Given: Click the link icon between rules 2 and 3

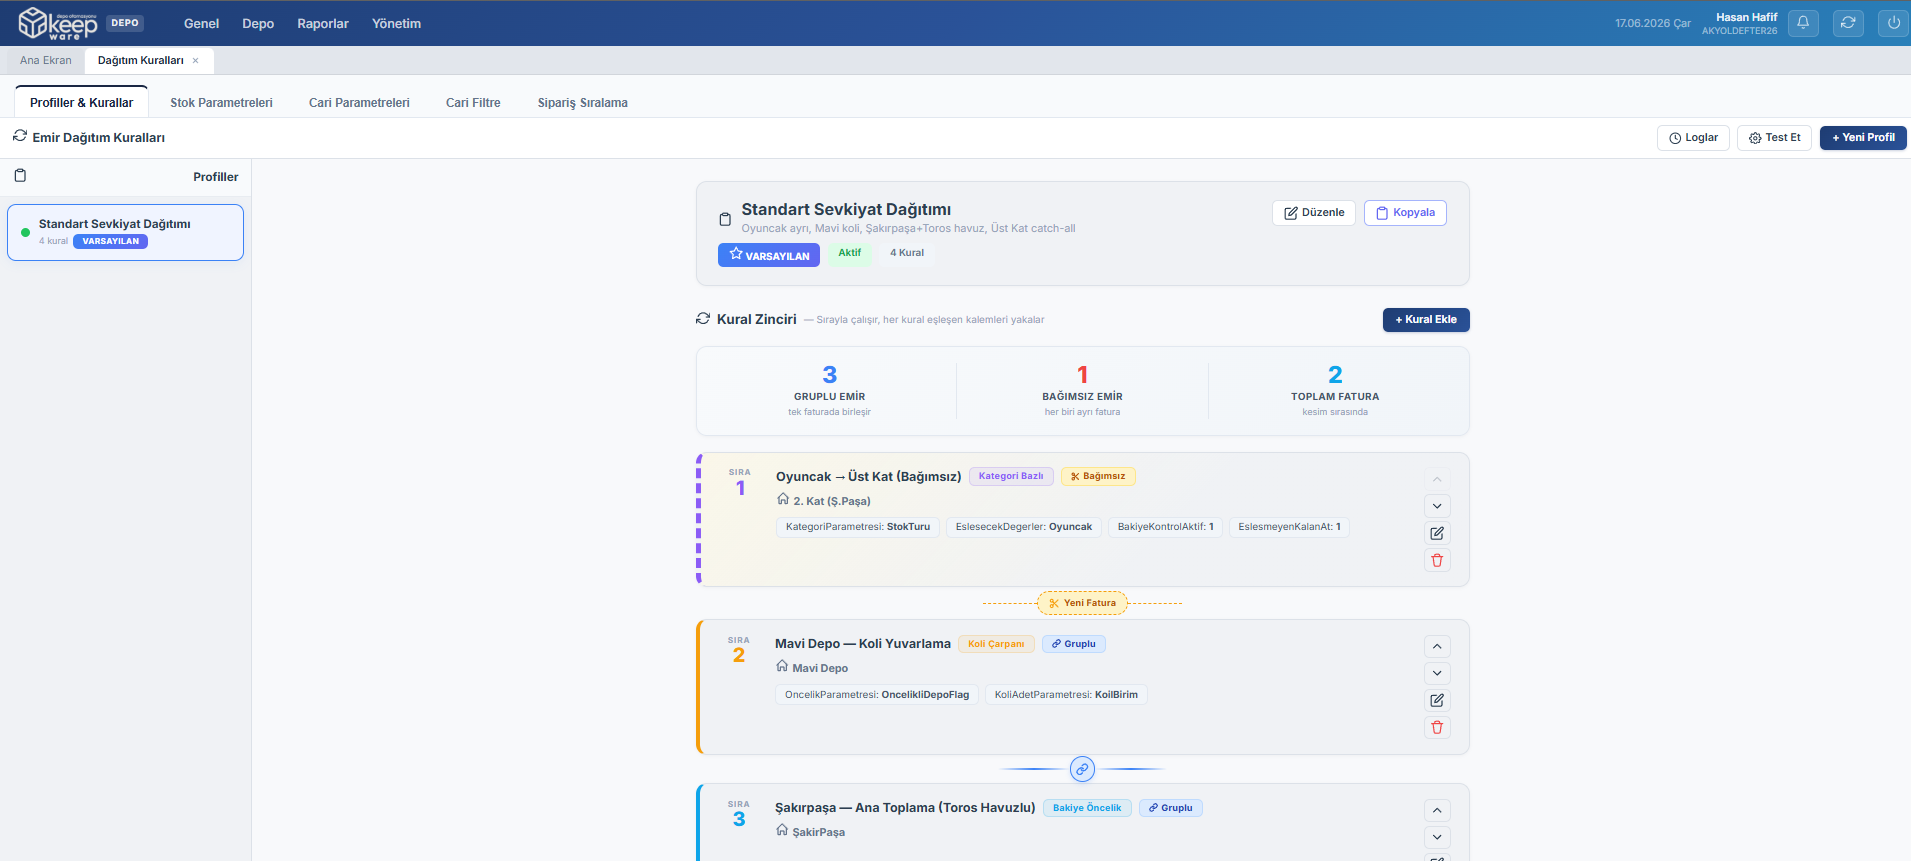Looking at the screenshot, I should pos(1082,769).
